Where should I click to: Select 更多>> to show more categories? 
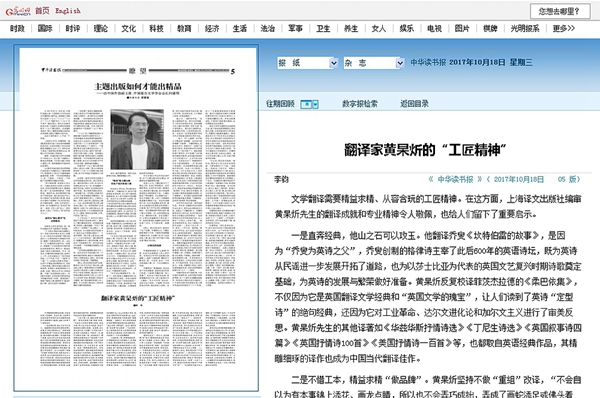(x=564, y=28)
